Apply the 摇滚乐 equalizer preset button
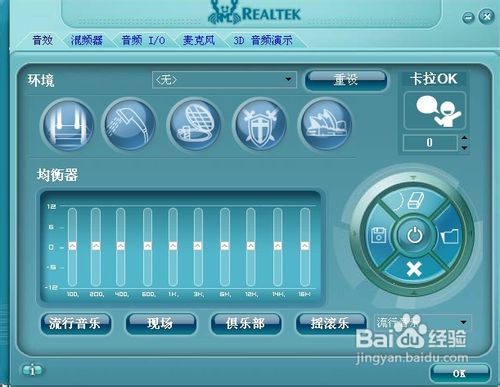Screen dimensions: 500x387 [x=331, y=323]
